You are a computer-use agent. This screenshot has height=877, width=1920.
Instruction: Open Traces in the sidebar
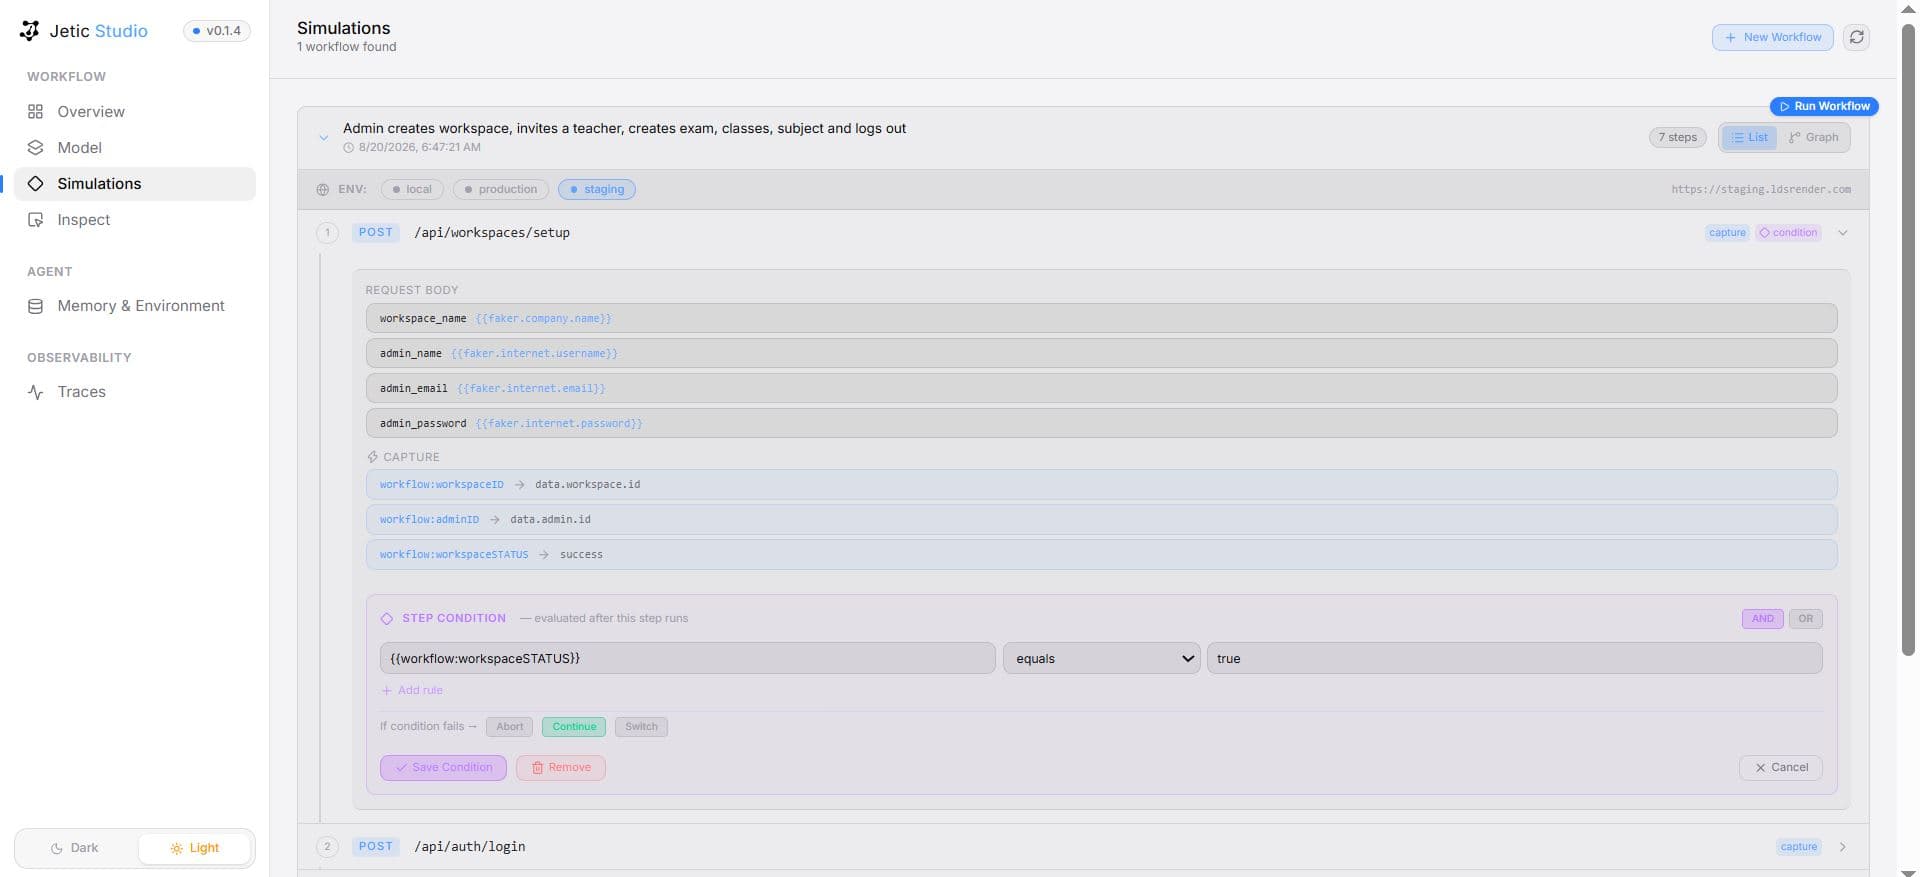point(135,392)
